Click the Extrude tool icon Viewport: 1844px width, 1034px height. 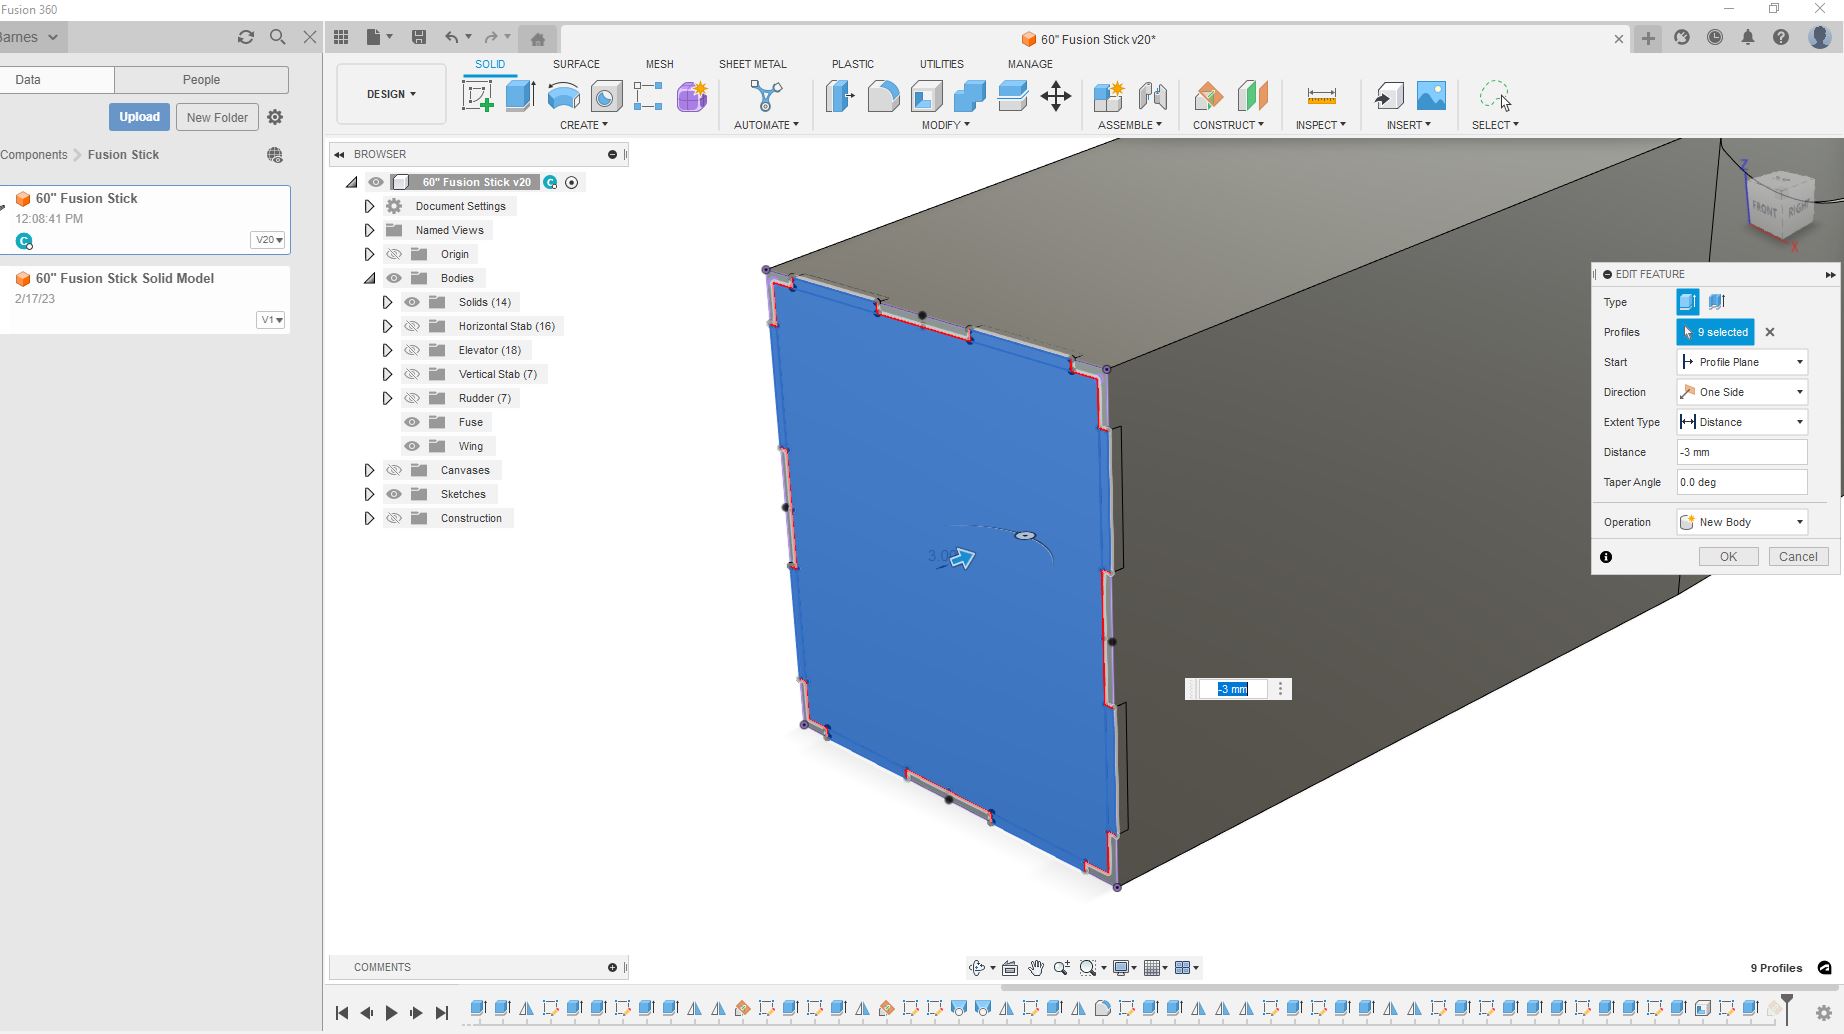point(520,96)
